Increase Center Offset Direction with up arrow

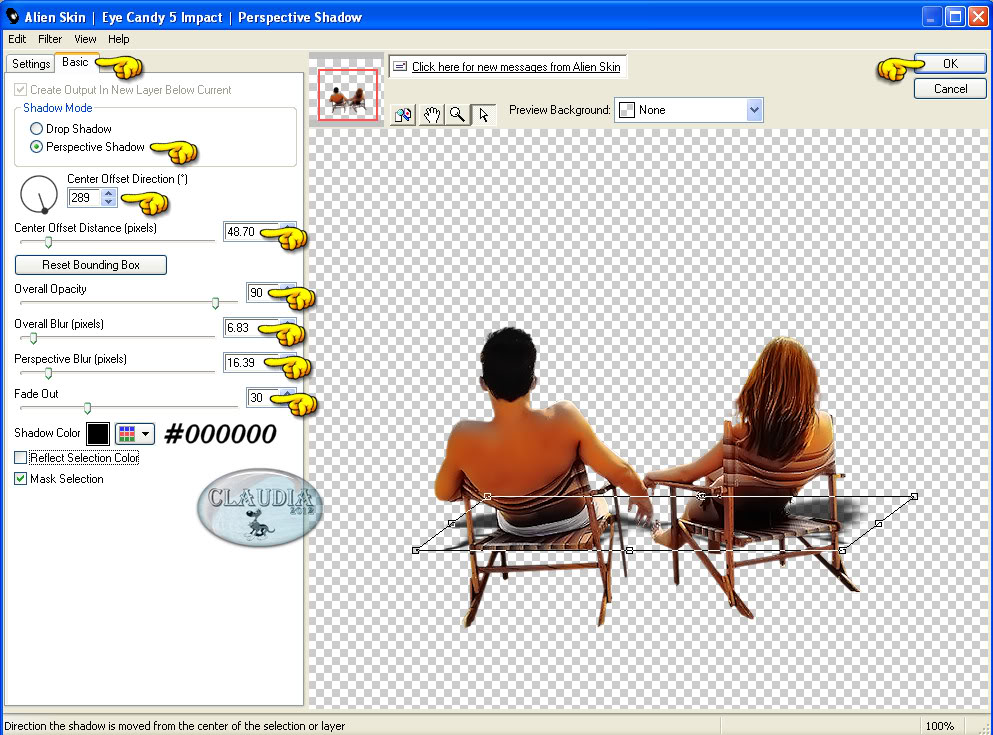click(x=109, y=193)
